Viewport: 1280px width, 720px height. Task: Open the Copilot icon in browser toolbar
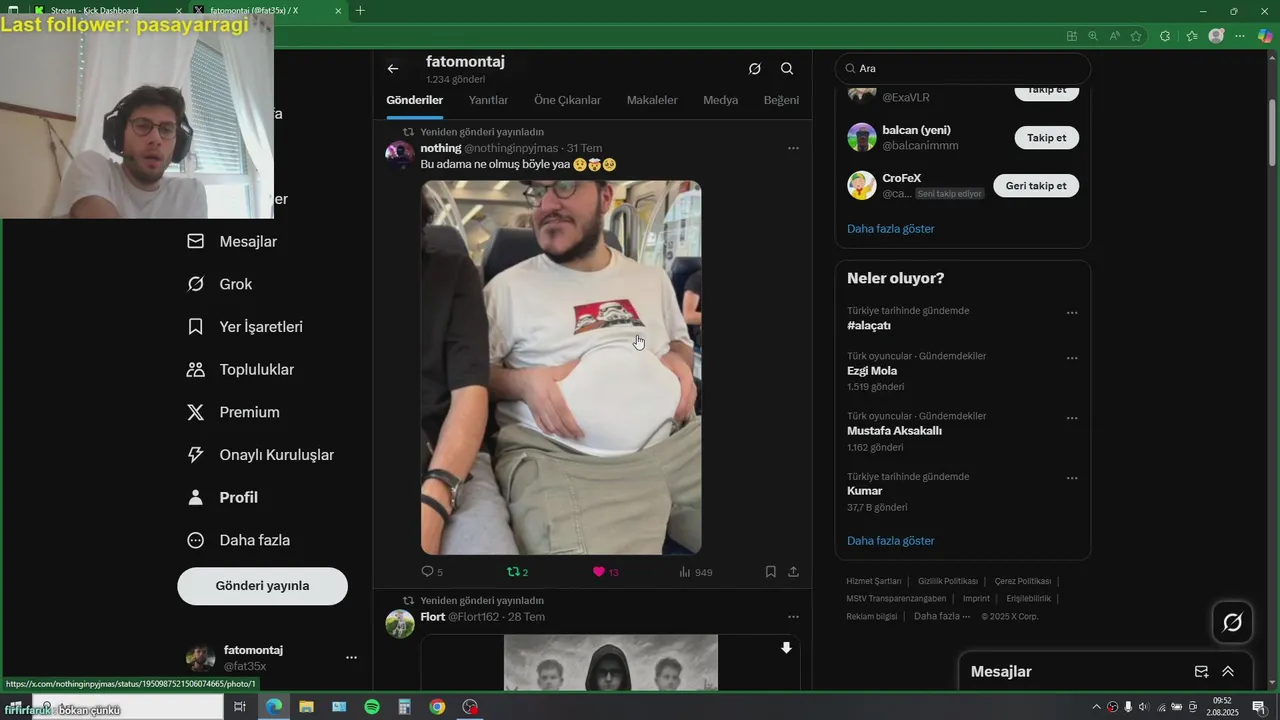(1265, 36)
